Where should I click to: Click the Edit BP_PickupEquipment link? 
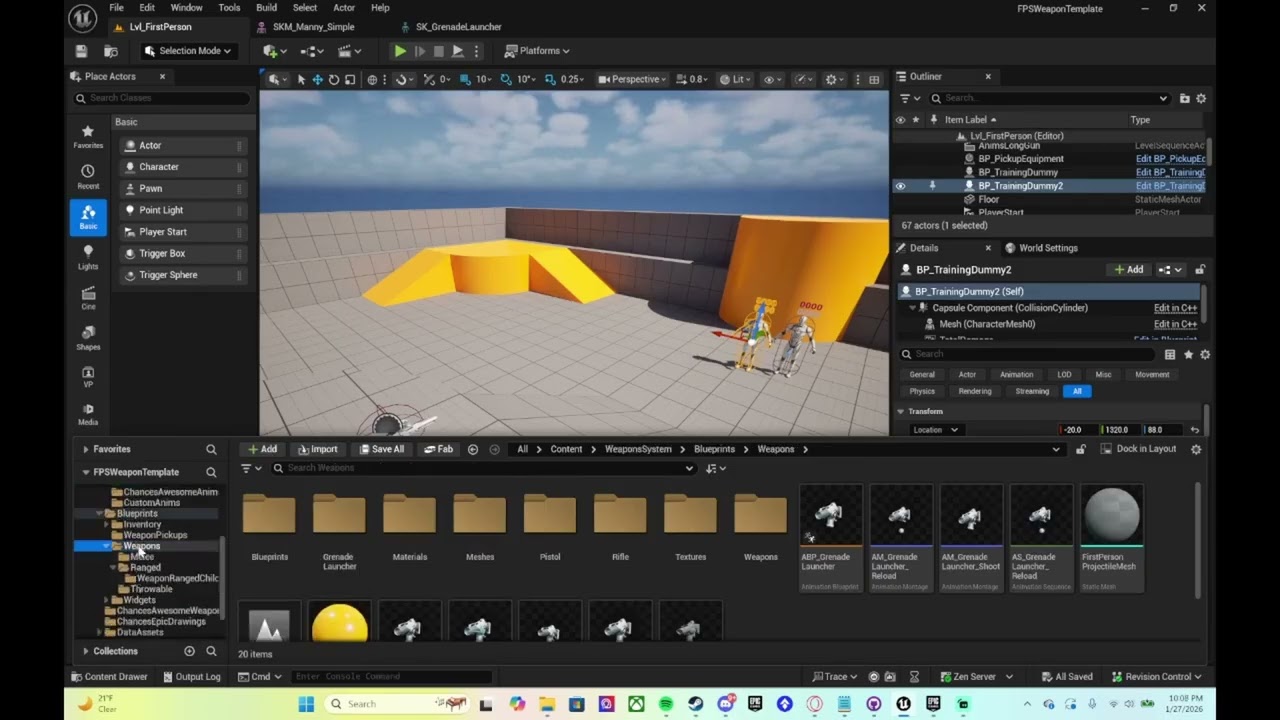(1170, 159)
